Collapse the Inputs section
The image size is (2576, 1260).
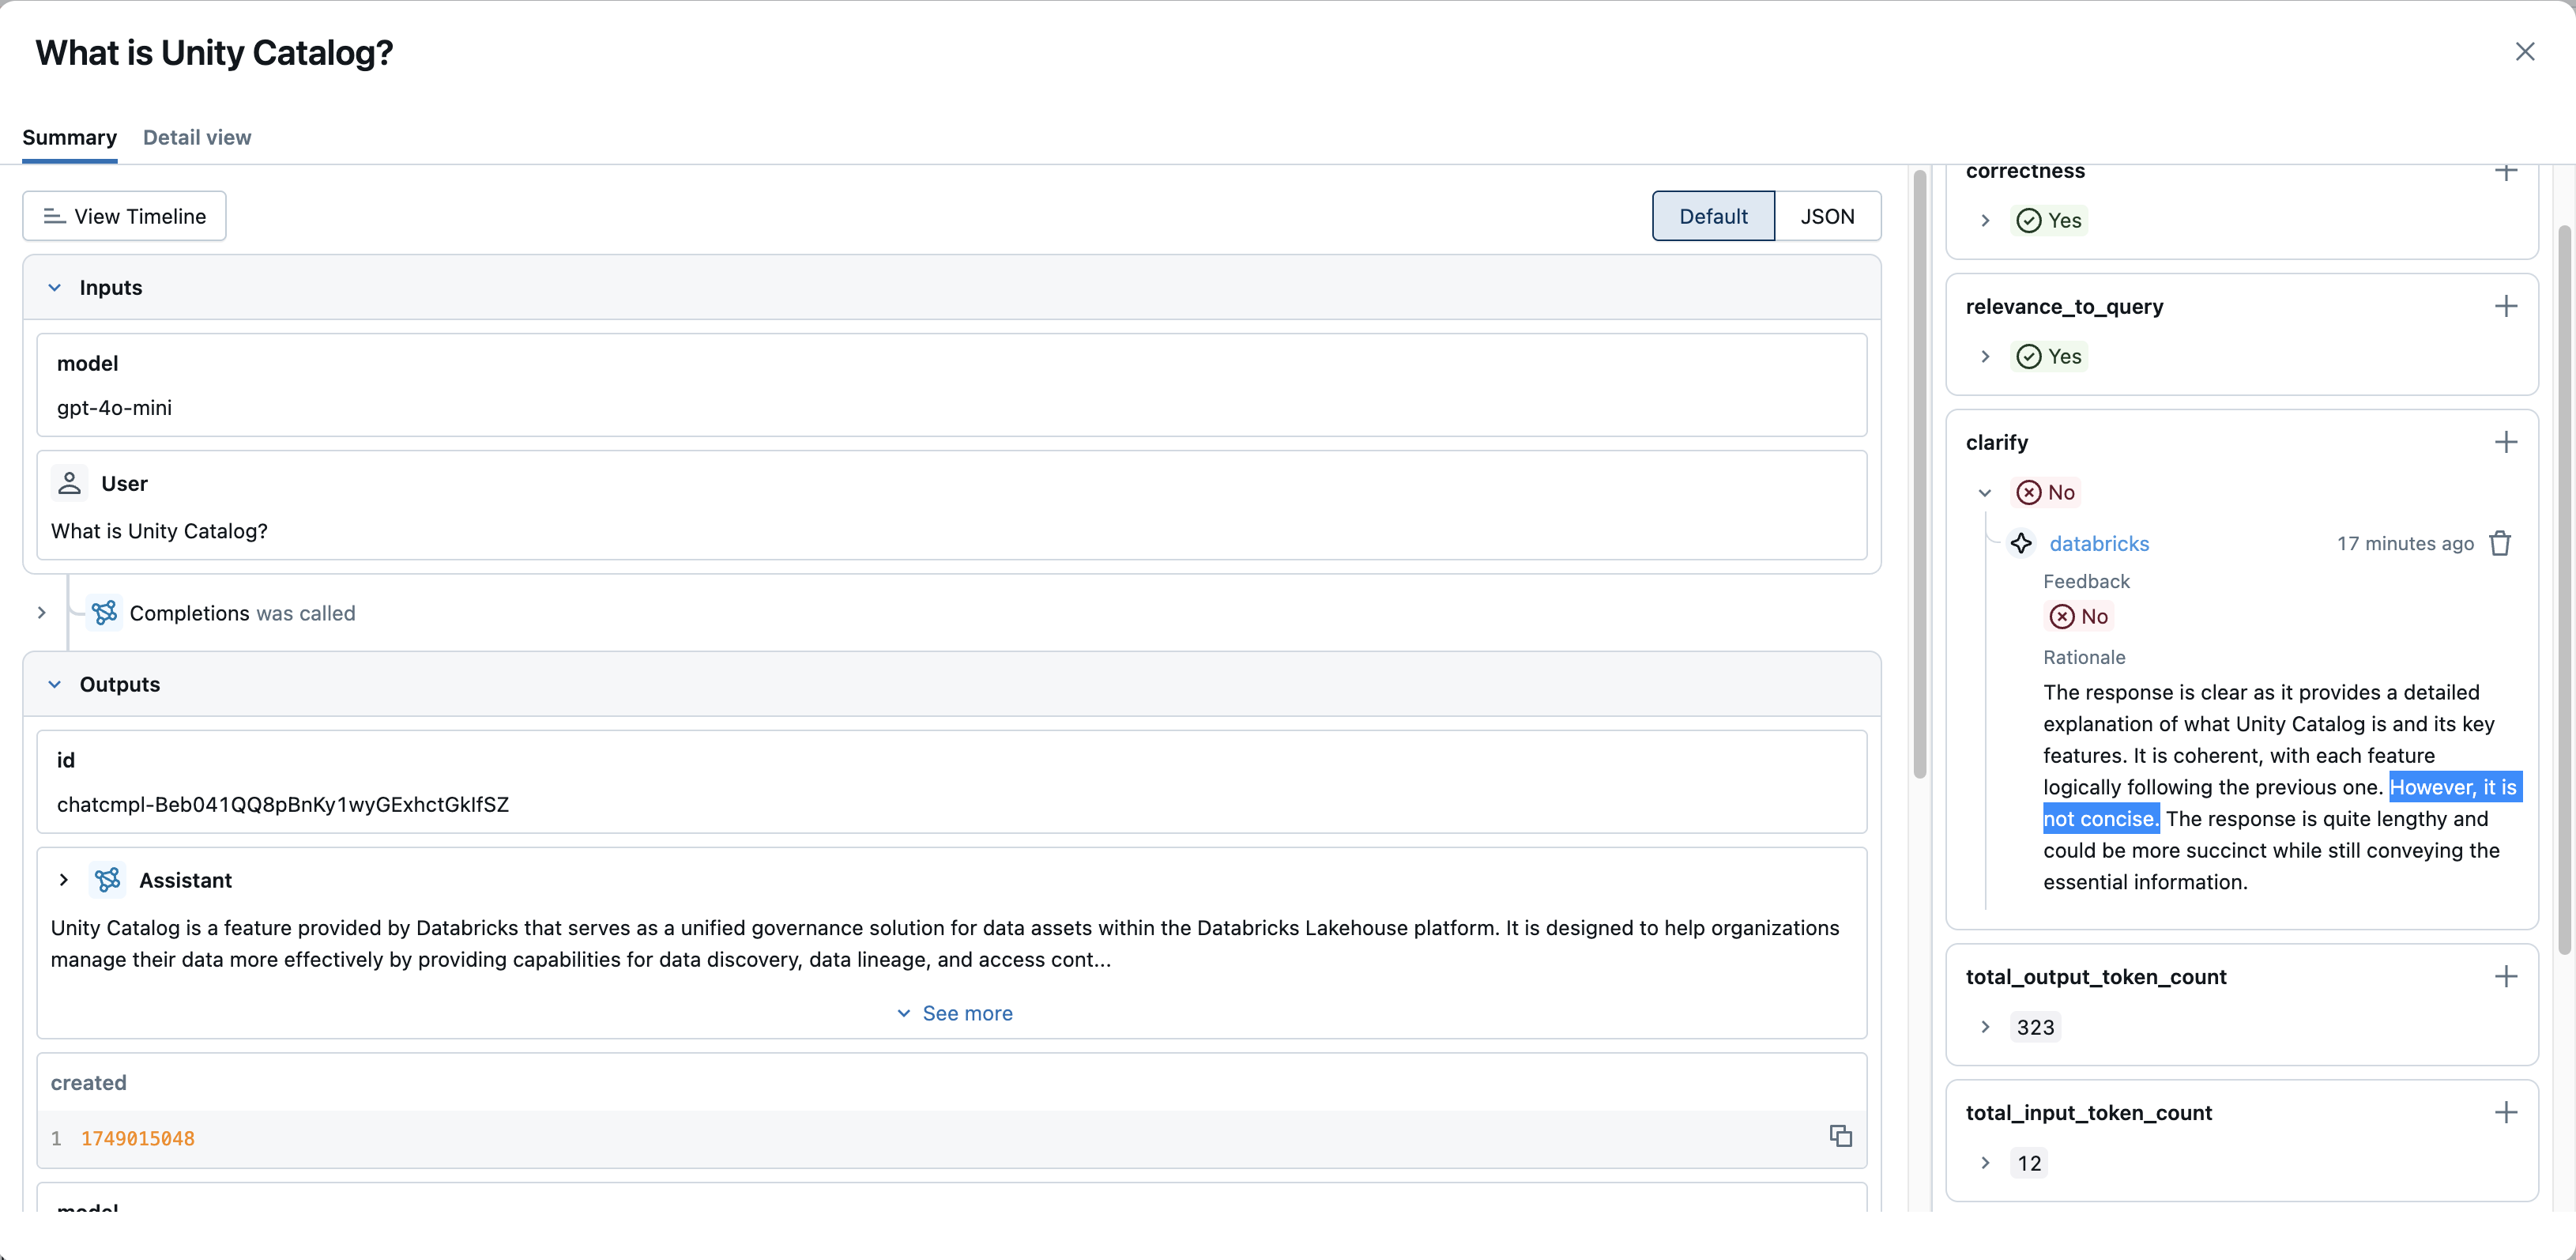coord(54,287)
